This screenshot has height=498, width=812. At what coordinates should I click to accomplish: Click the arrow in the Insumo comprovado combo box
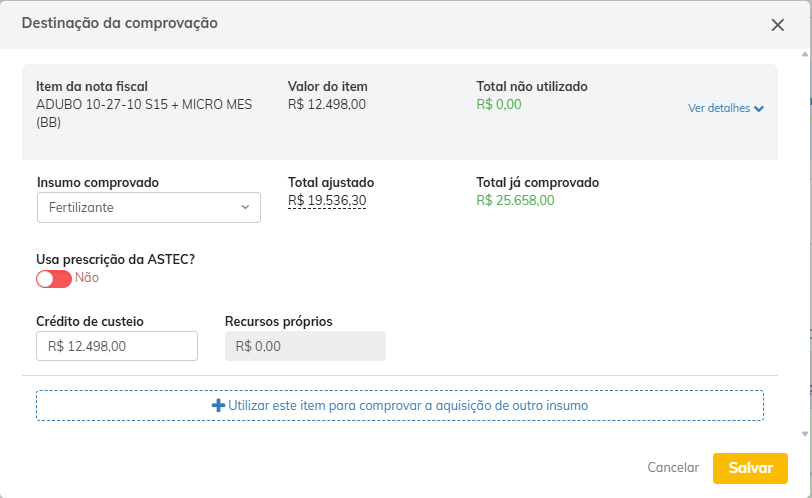click(x=245, y=208)
